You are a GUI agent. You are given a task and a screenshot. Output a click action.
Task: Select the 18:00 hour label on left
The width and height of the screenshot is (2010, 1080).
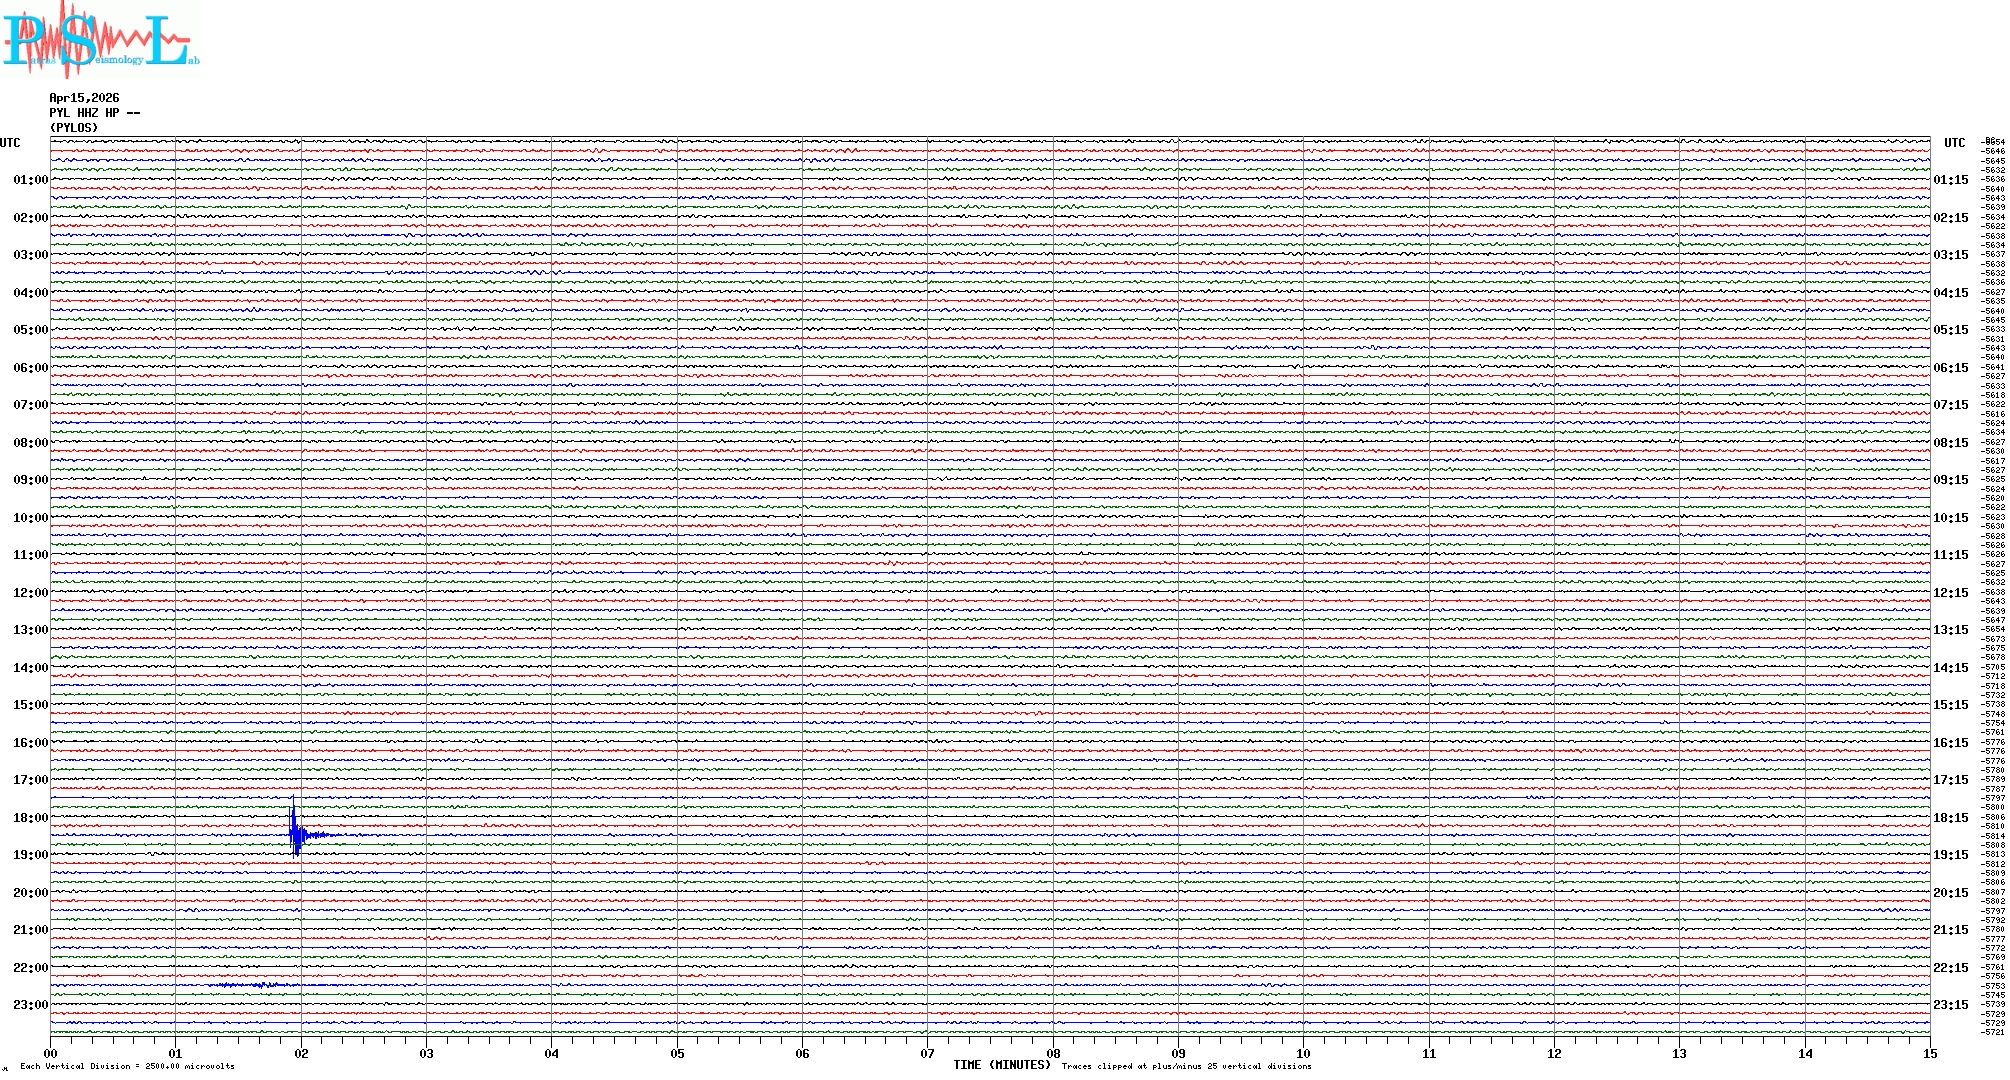click(x=30, y=818)
